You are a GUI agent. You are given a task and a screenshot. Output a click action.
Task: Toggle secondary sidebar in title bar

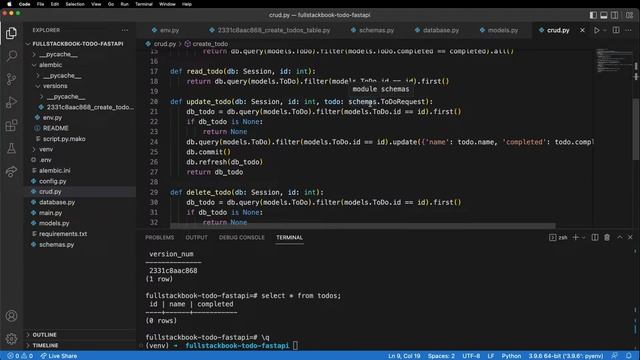pos(614,15)
